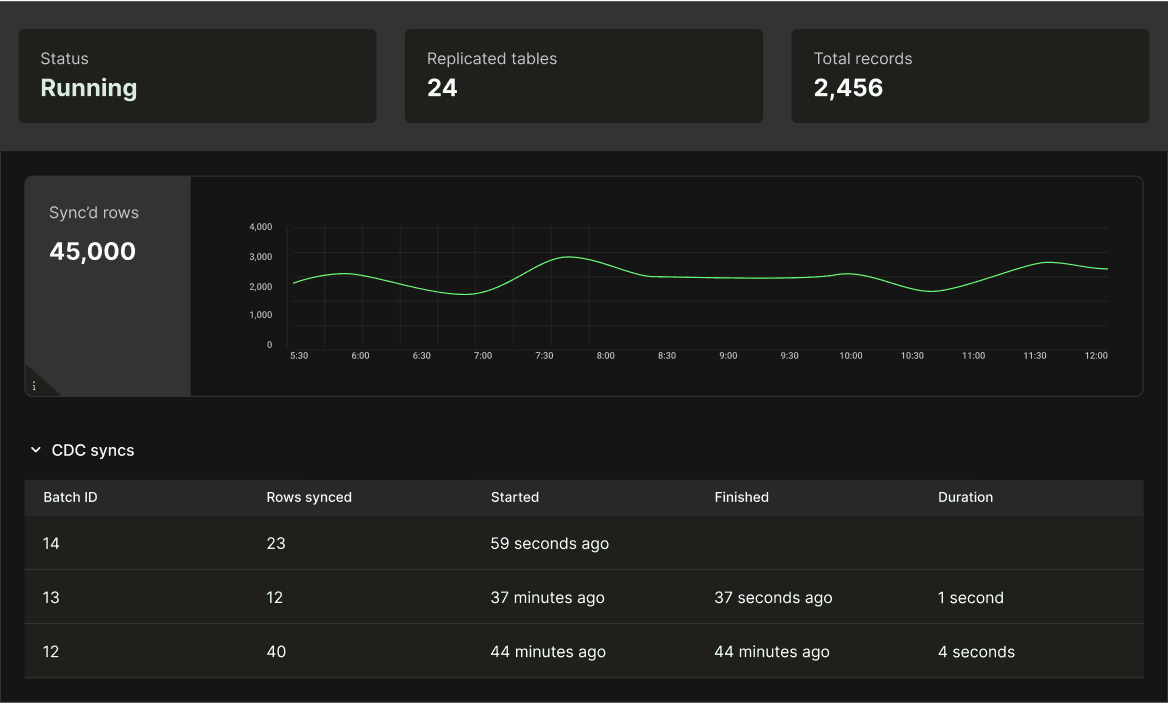Screen dimensions: 1168x703
Task: Click the Finished column header
Action: coord(742,497)
